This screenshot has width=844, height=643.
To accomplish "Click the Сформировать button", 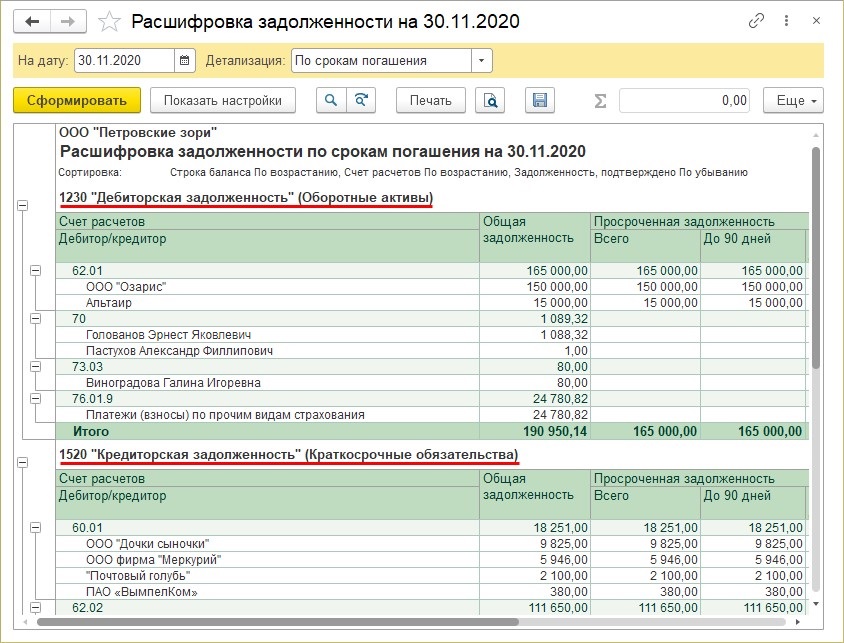I will coord(77,100).
